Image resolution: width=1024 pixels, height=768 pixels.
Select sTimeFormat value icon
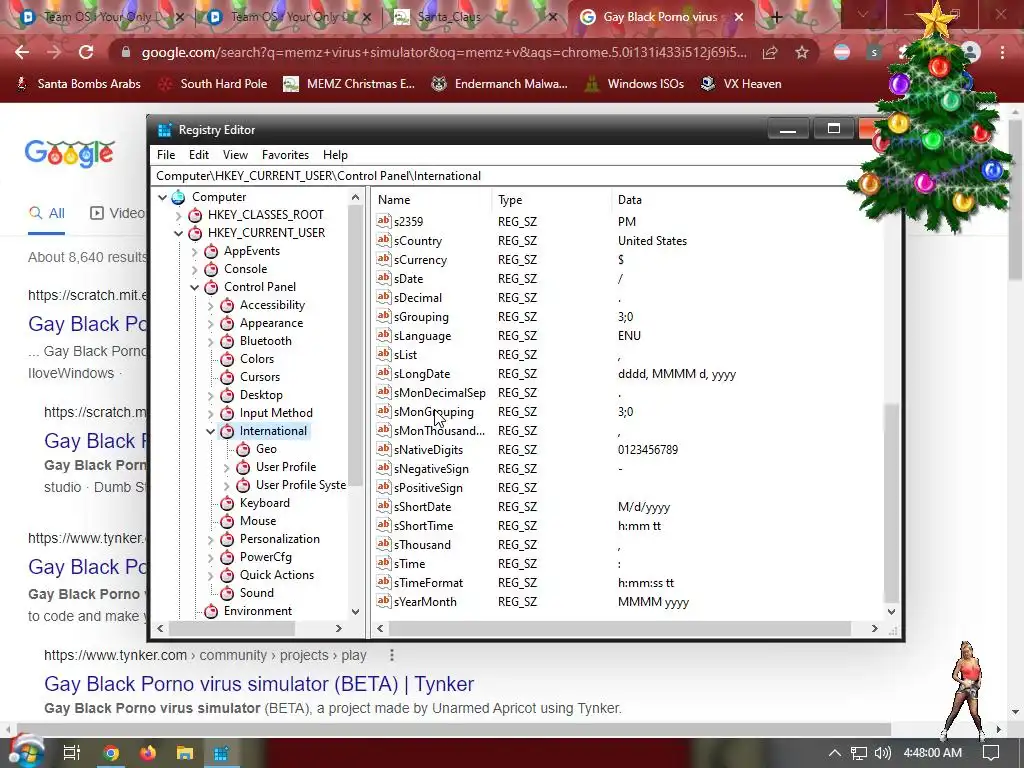point(383,582)
